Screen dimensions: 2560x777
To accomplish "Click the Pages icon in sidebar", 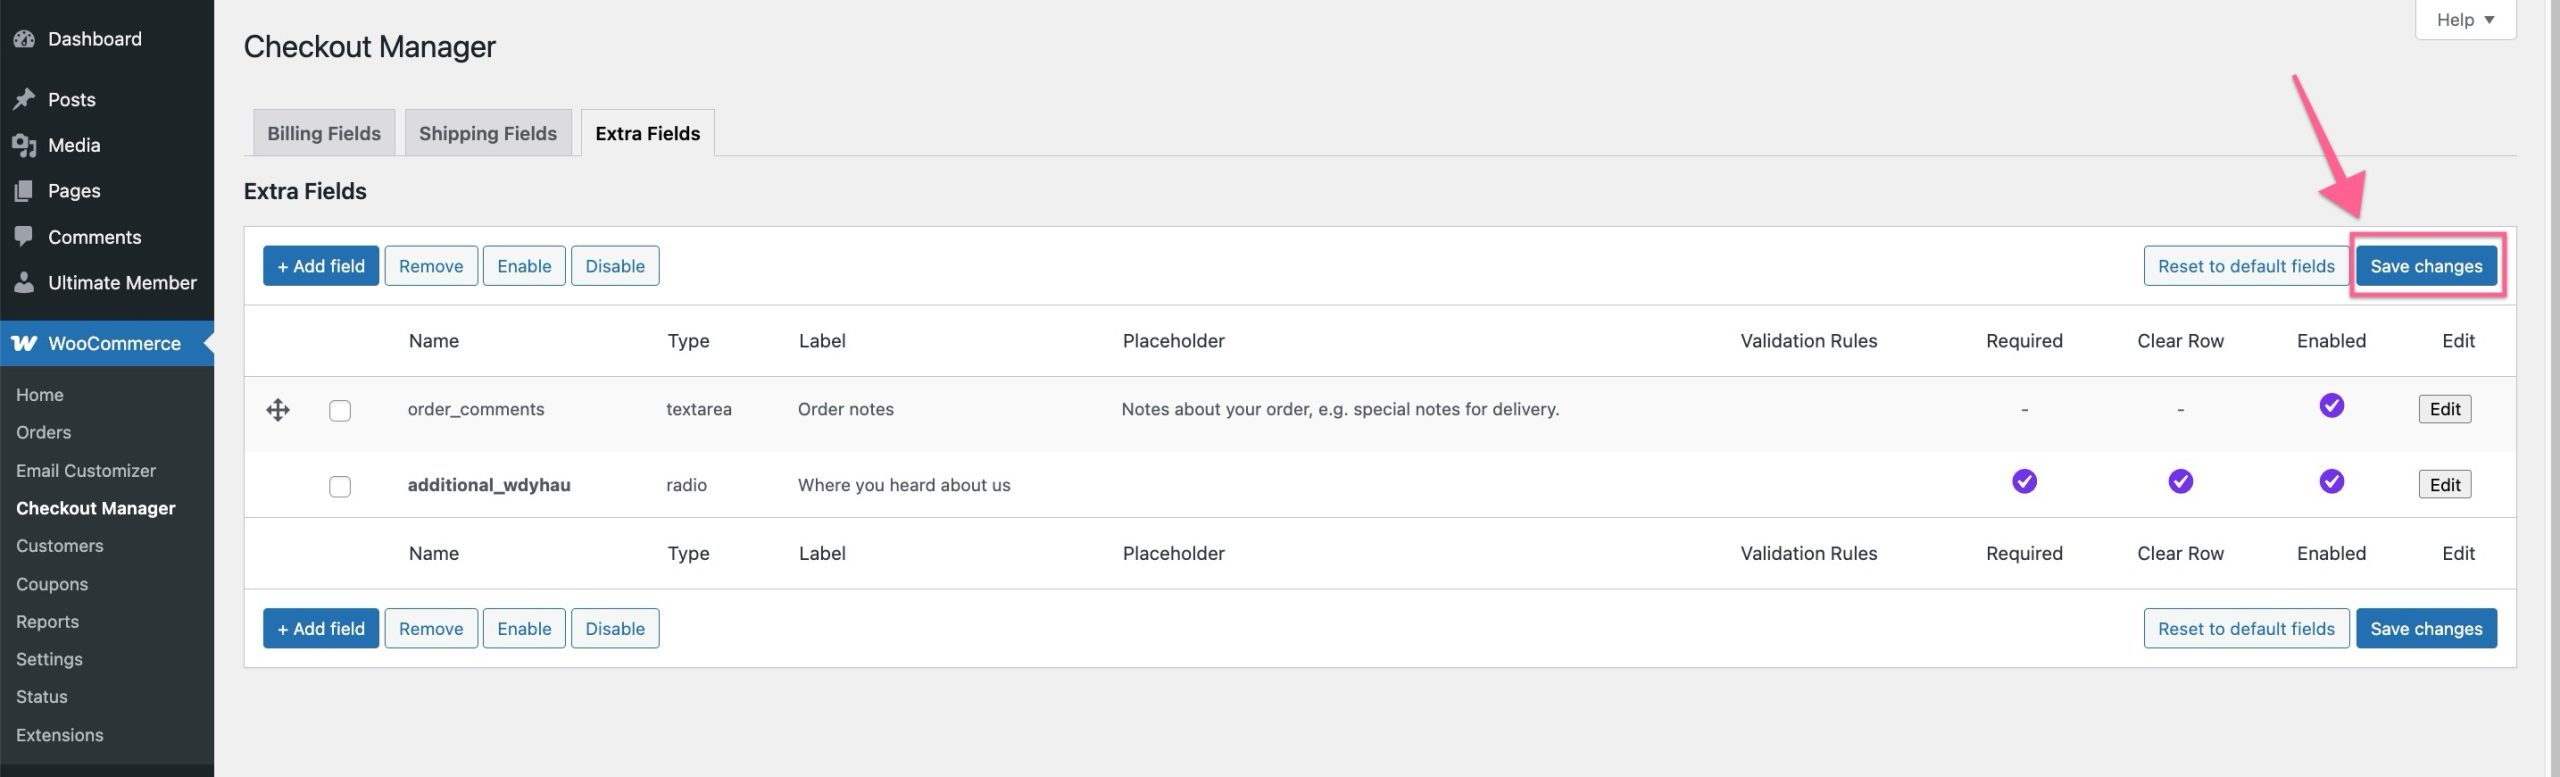I will coord(24,191).
